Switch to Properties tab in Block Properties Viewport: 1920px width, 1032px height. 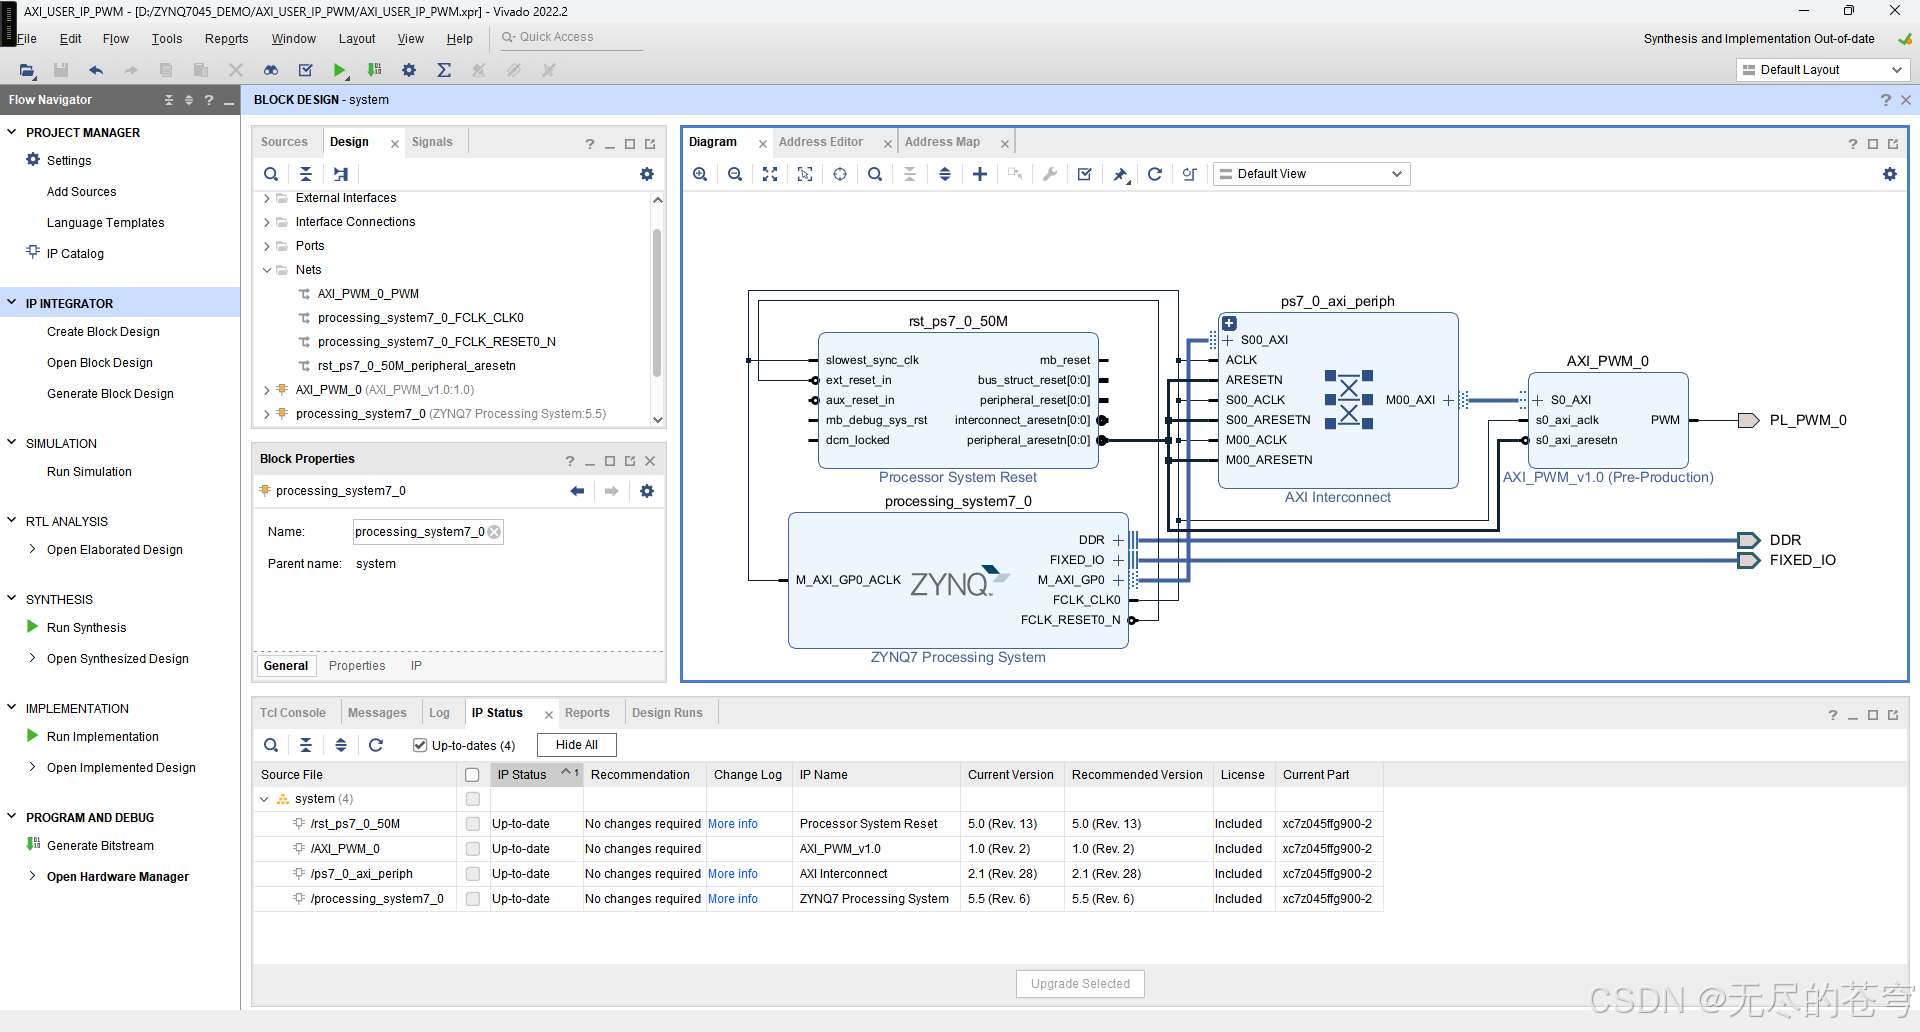(357, 666)
